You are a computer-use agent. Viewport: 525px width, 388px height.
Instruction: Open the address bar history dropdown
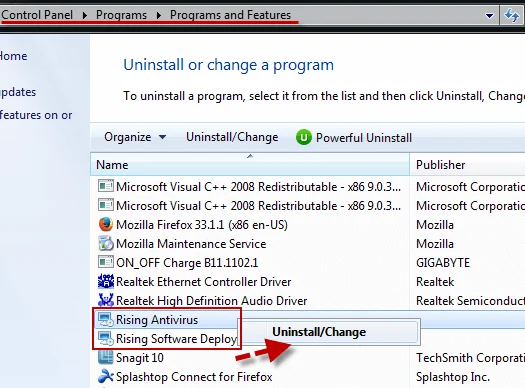(x=489, y=15)
